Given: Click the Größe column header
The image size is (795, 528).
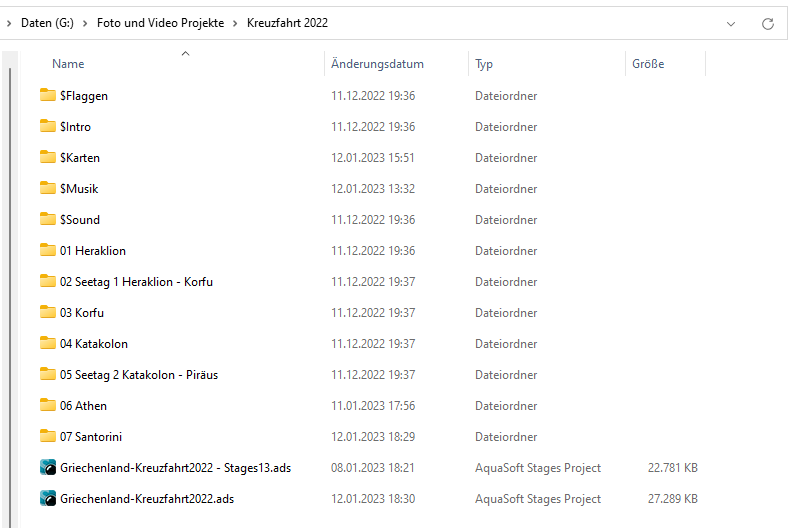Looking at the screenshot, I should [648, 64].
